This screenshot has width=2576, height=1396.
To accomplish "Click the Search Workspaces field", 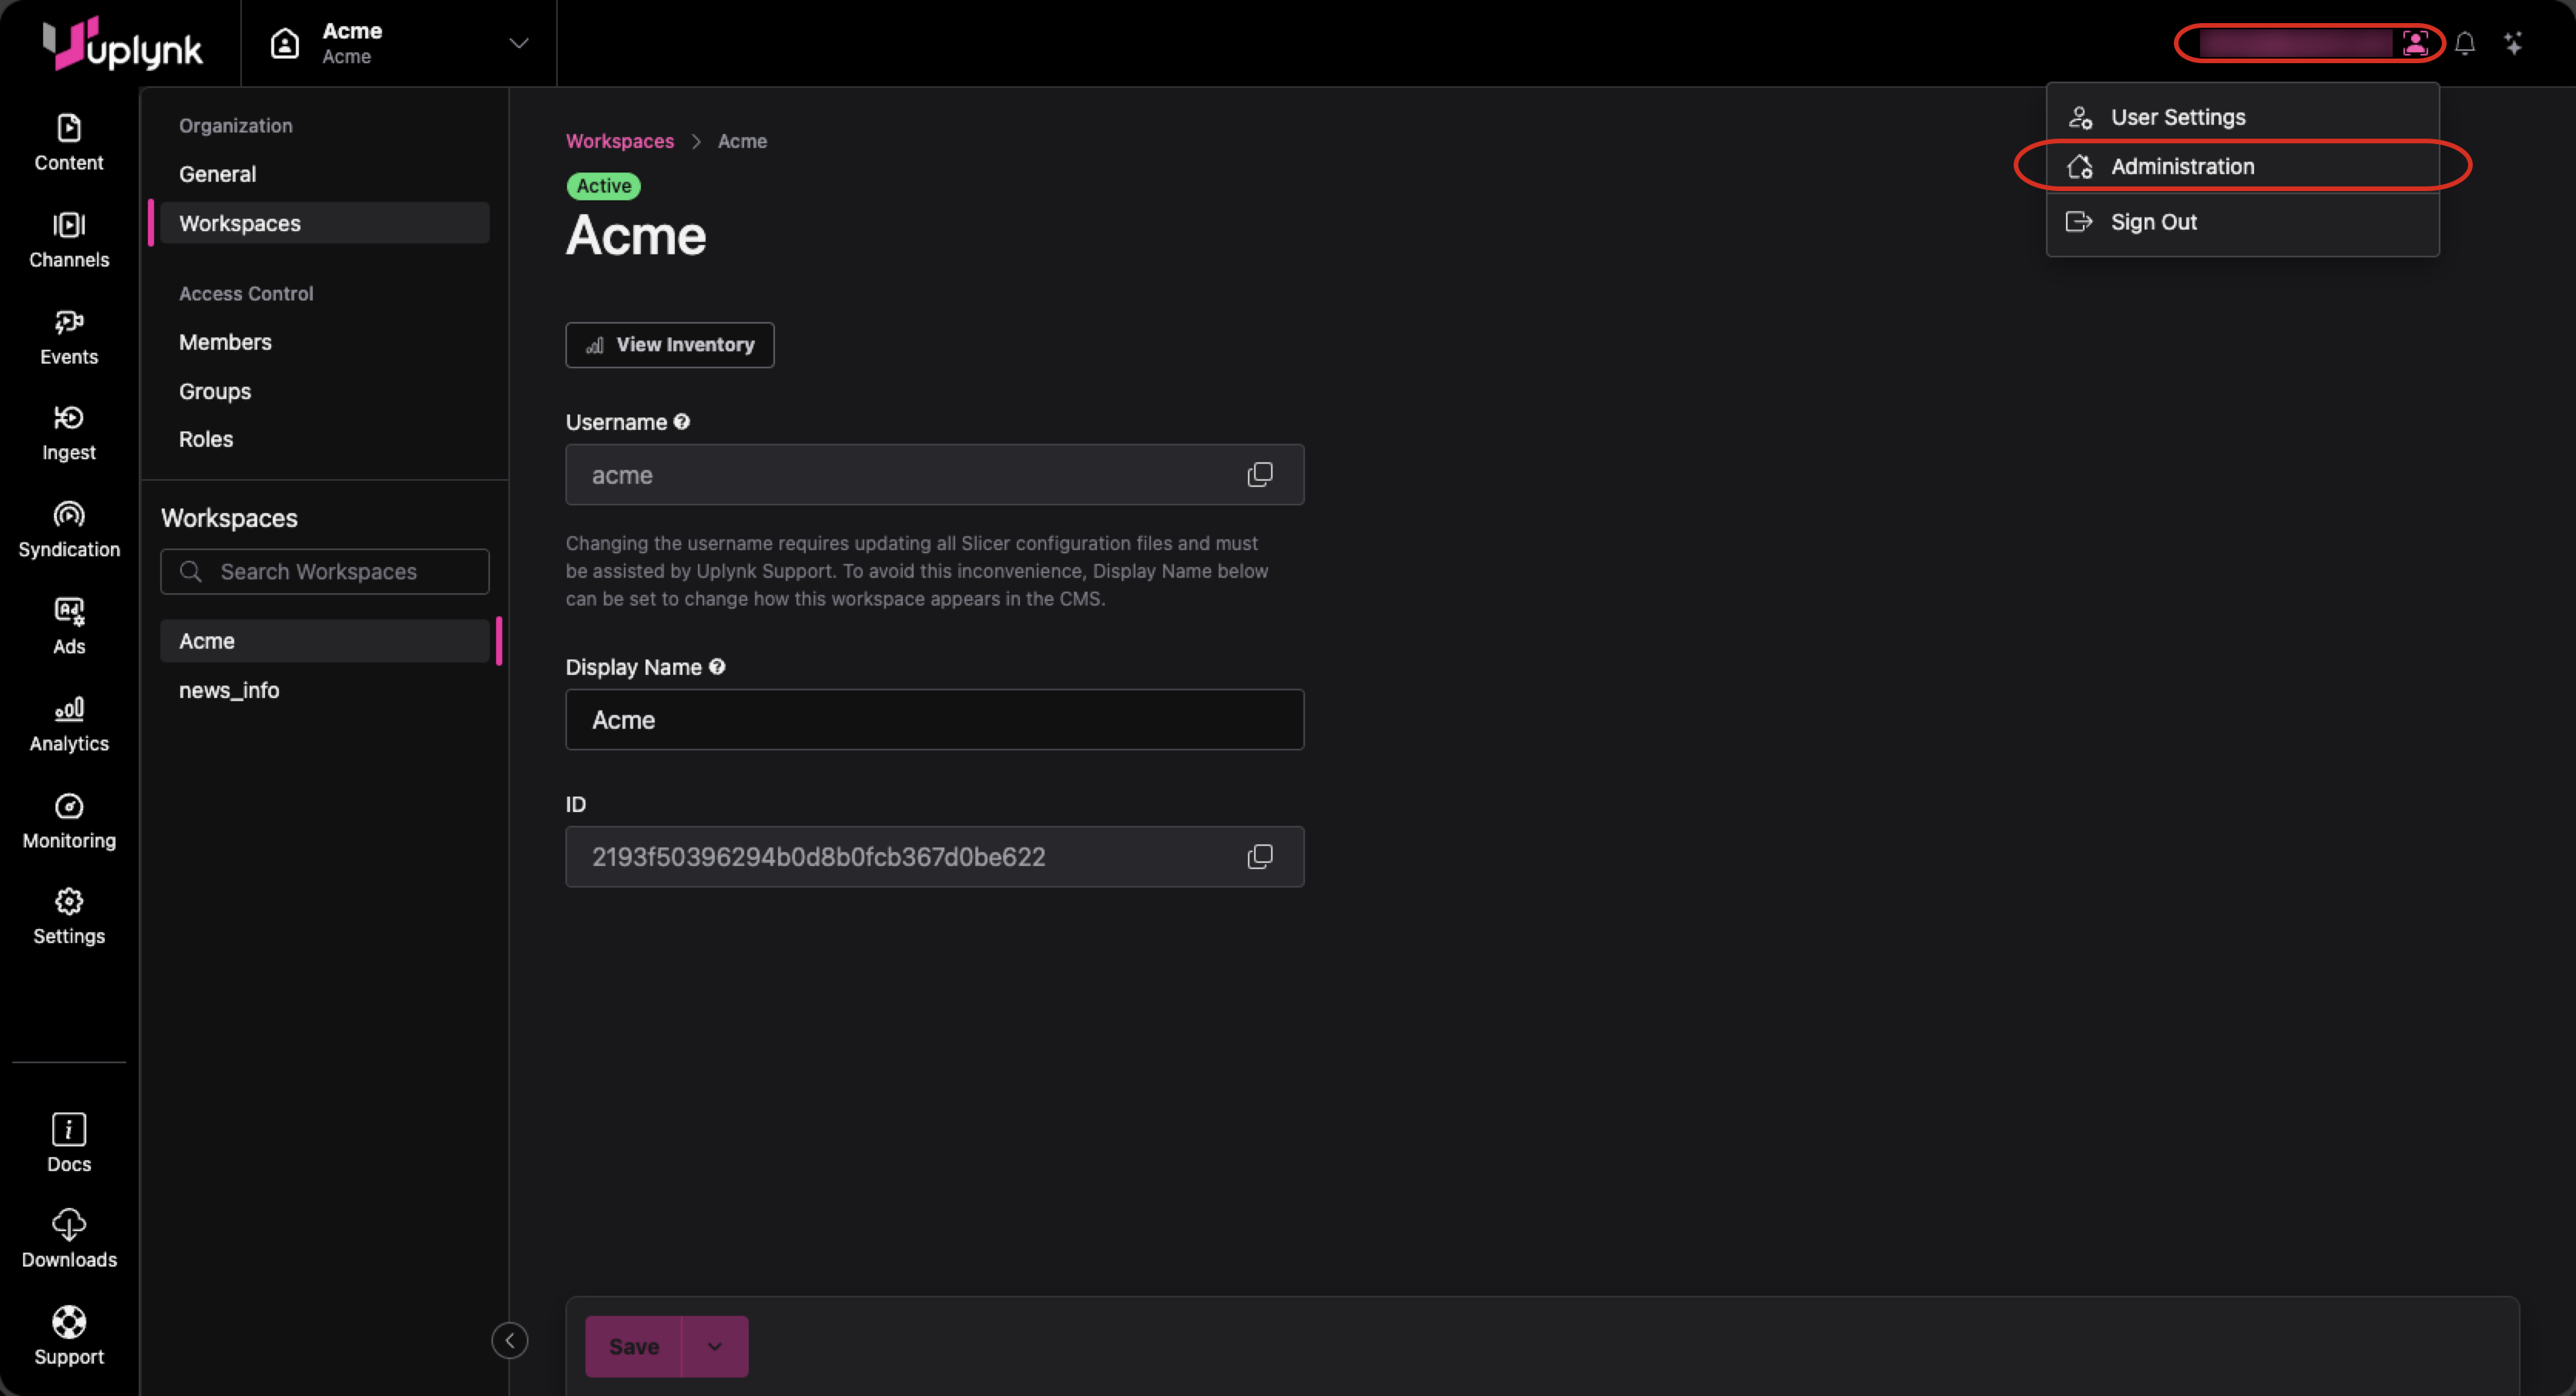I will point(325,571).
